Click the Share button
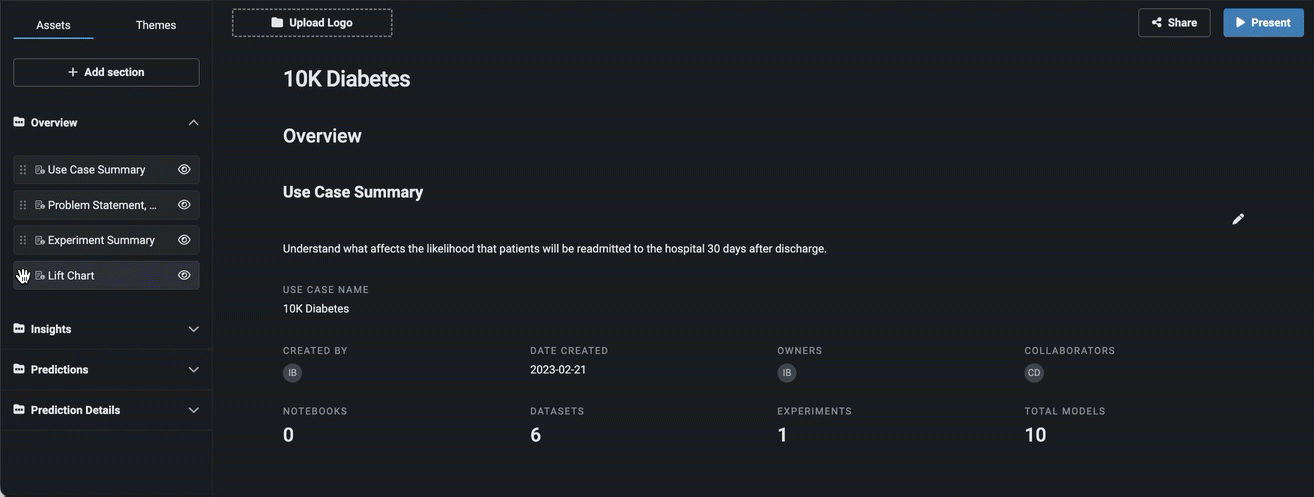Viewport: 1314px width, 497px height. coord(1174,23)
